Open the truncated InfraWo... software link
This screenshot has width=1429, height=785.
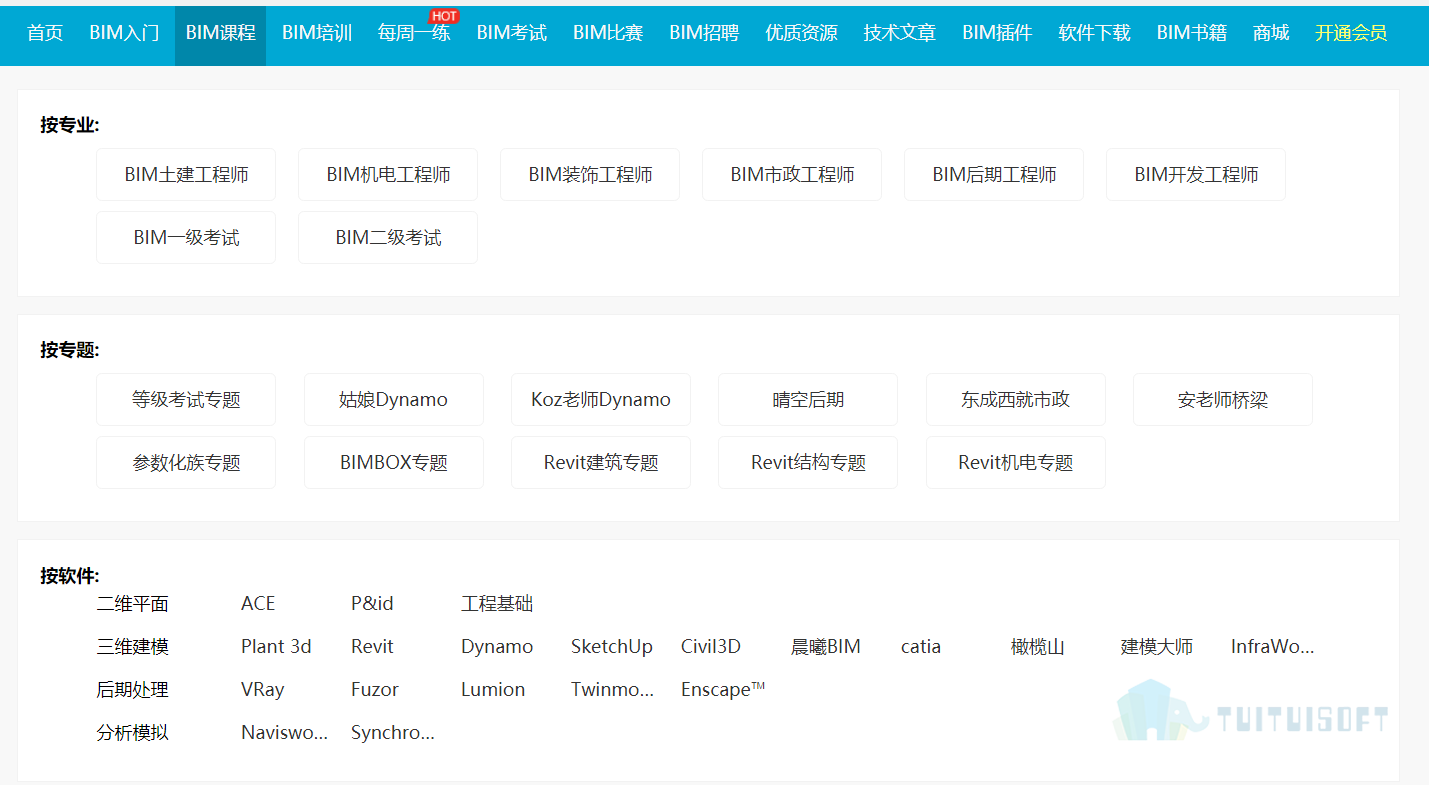[x=1272, y=647]
